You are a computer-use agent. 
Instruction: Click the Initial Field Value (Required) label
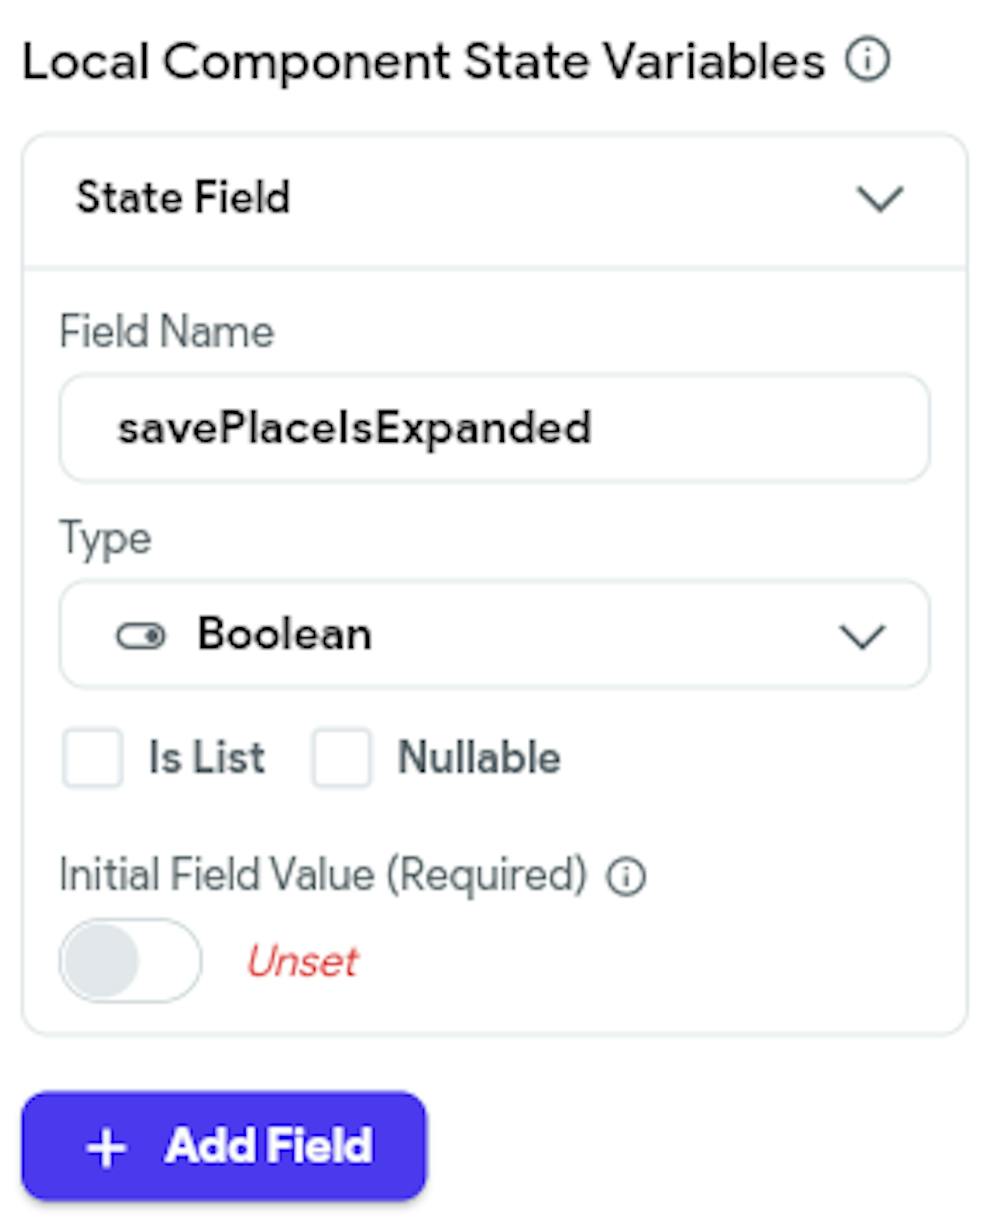click(x=323, y=875)
